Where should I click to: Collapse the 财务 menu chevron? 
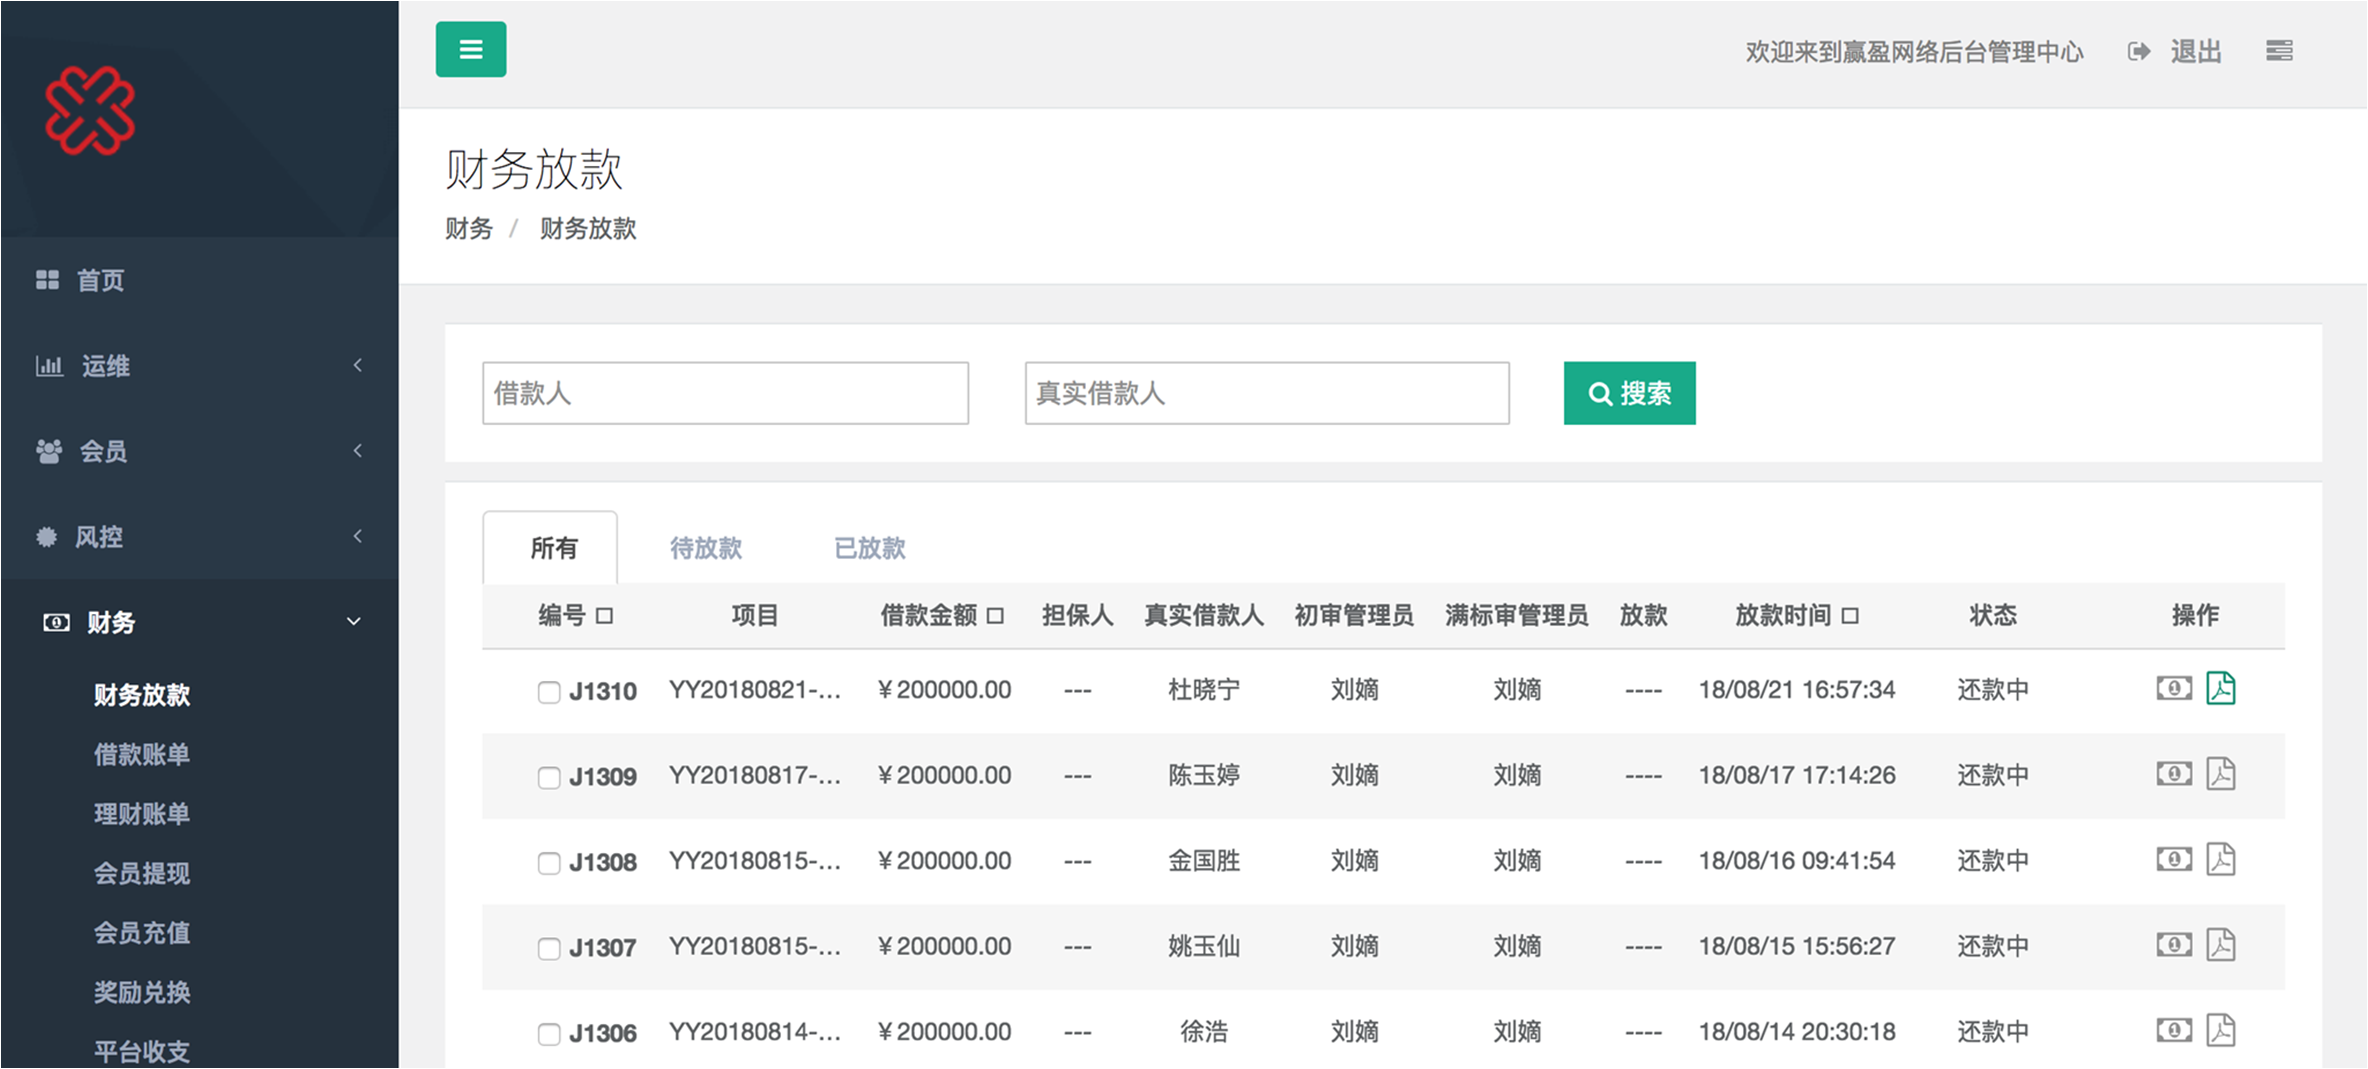click(x=354, y=622)
